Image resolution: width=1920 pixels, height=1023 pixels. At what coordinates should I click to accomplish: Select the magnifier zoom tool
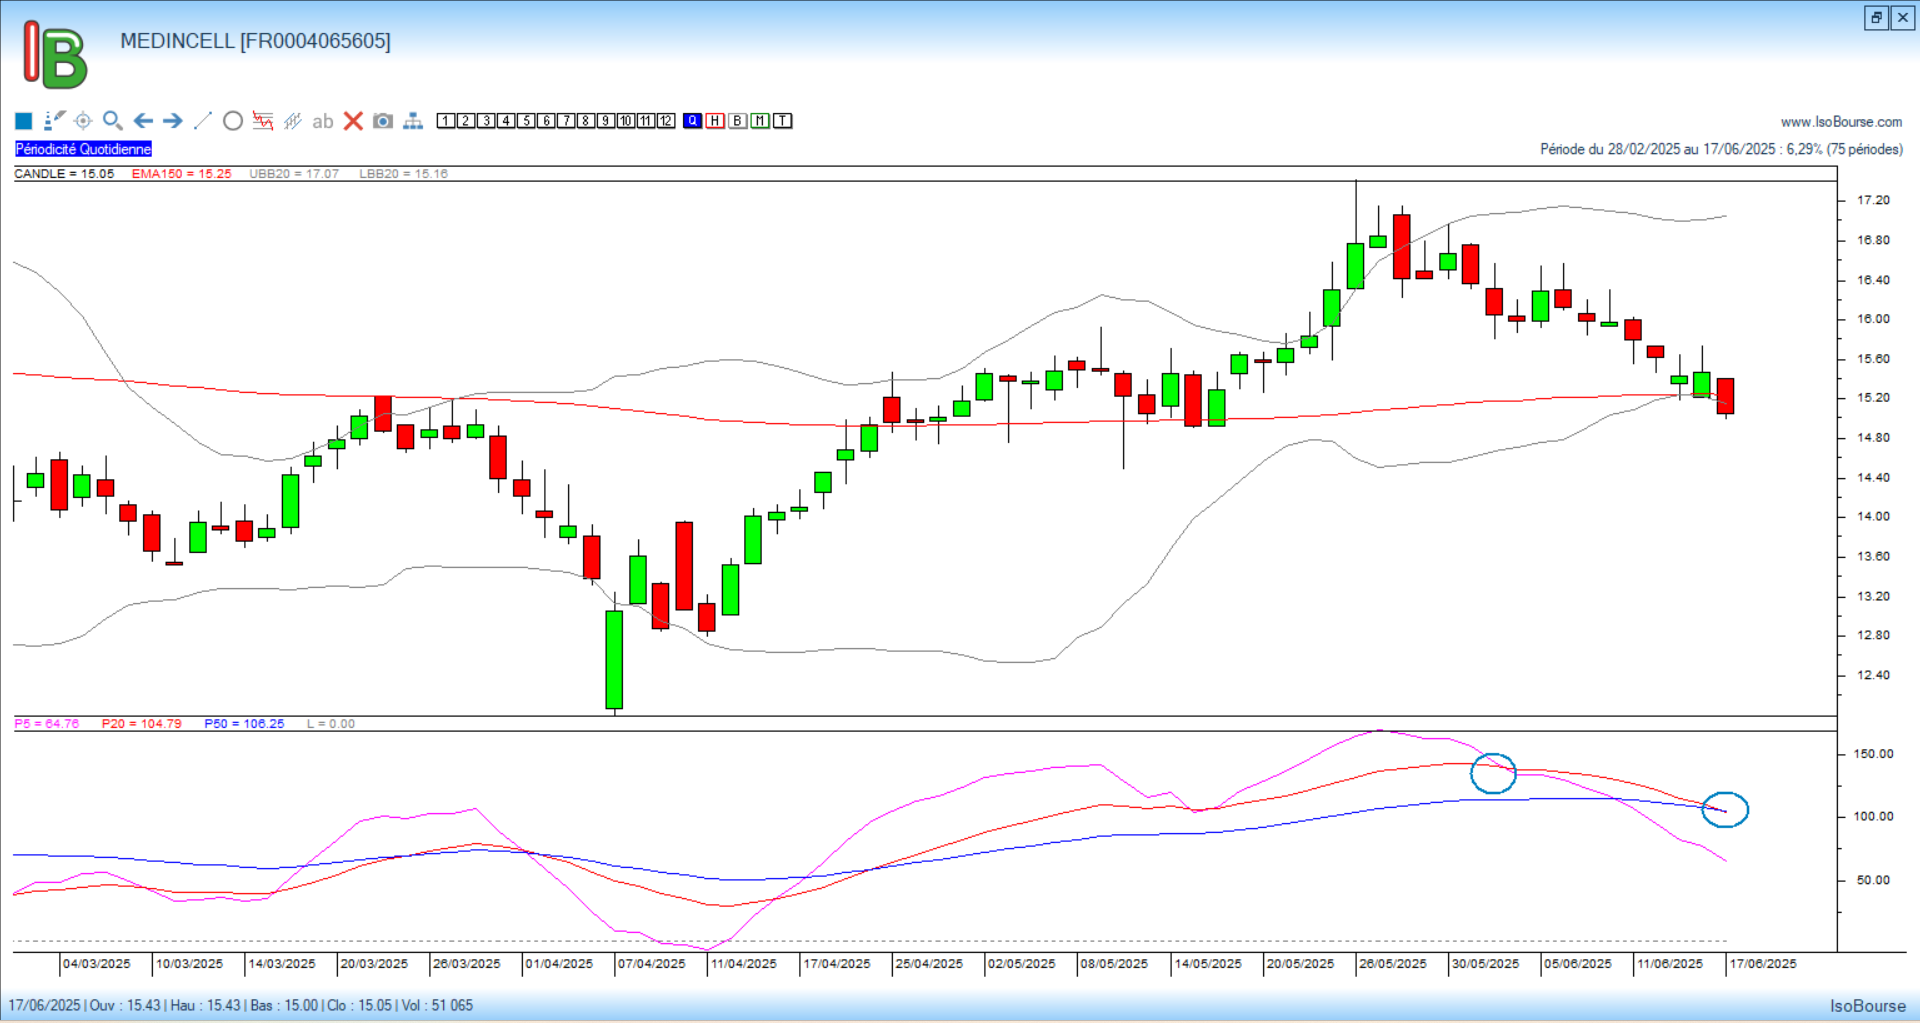pyautogui.click(x=113, y=121)
